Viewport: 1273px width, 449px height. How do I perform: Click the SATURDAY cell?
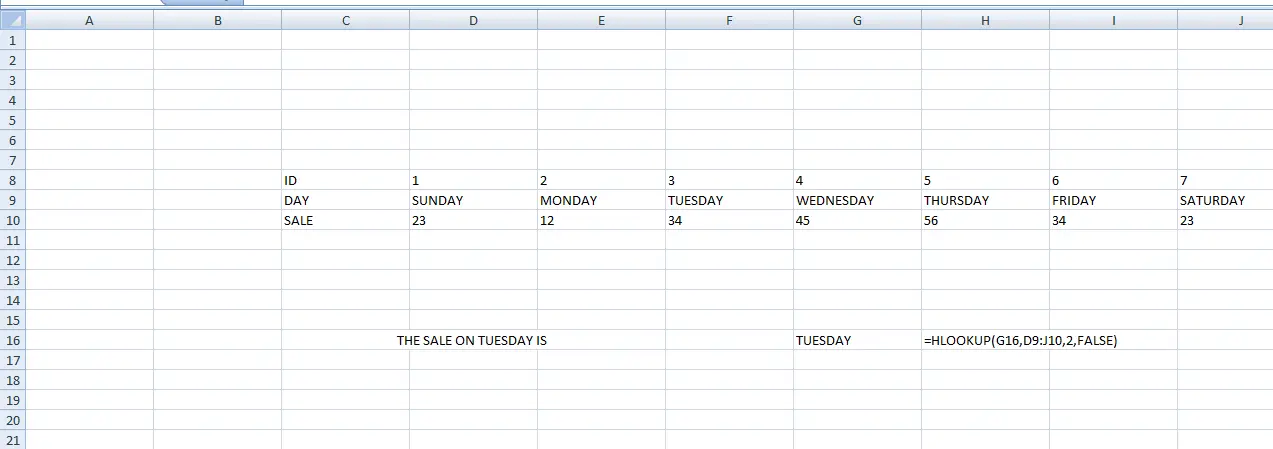[1225, 200]
